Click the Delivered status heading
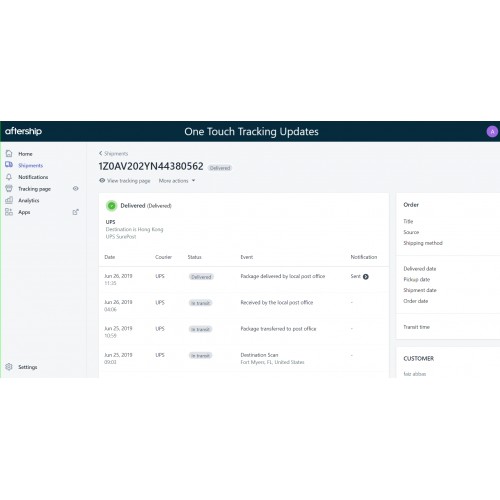Viewport: 500px width, 500px height. pyautogui.click(x=146, y=206)
